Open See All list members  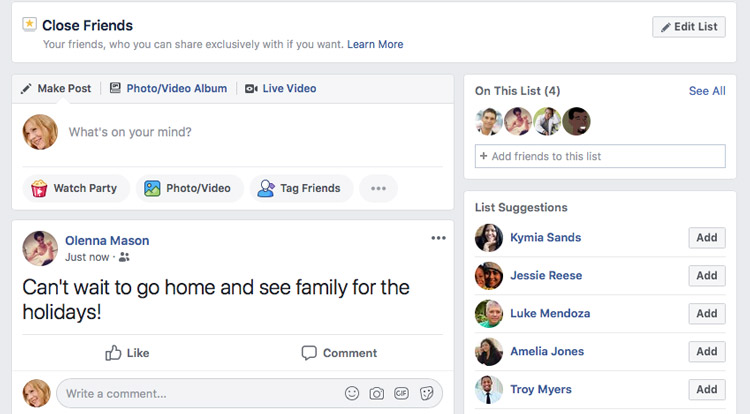pyautogui.click(x=707, y=91)
